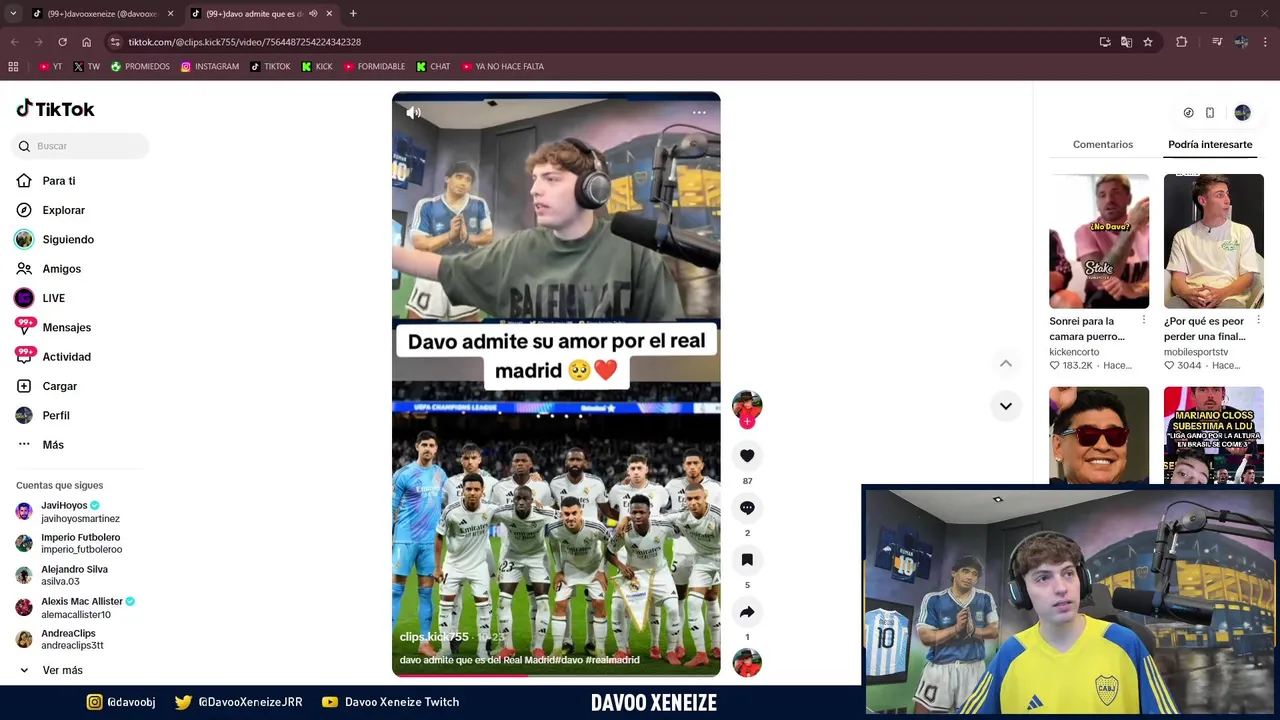Open '¿Por qué es peor perder una final' thumbnail
This screenshot has height=720, width=1280.
point(1214,241)
